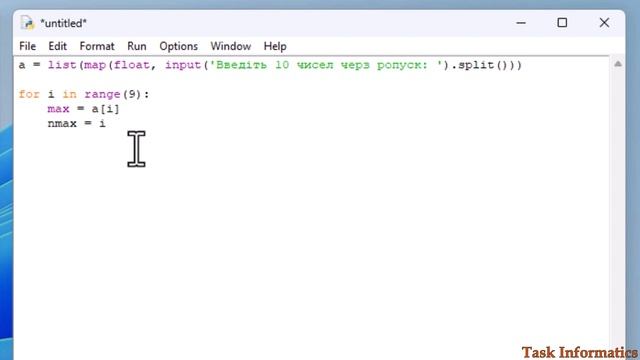Click the '.split()' call in first line
This screenshot has height=360, width=640.
478,65
